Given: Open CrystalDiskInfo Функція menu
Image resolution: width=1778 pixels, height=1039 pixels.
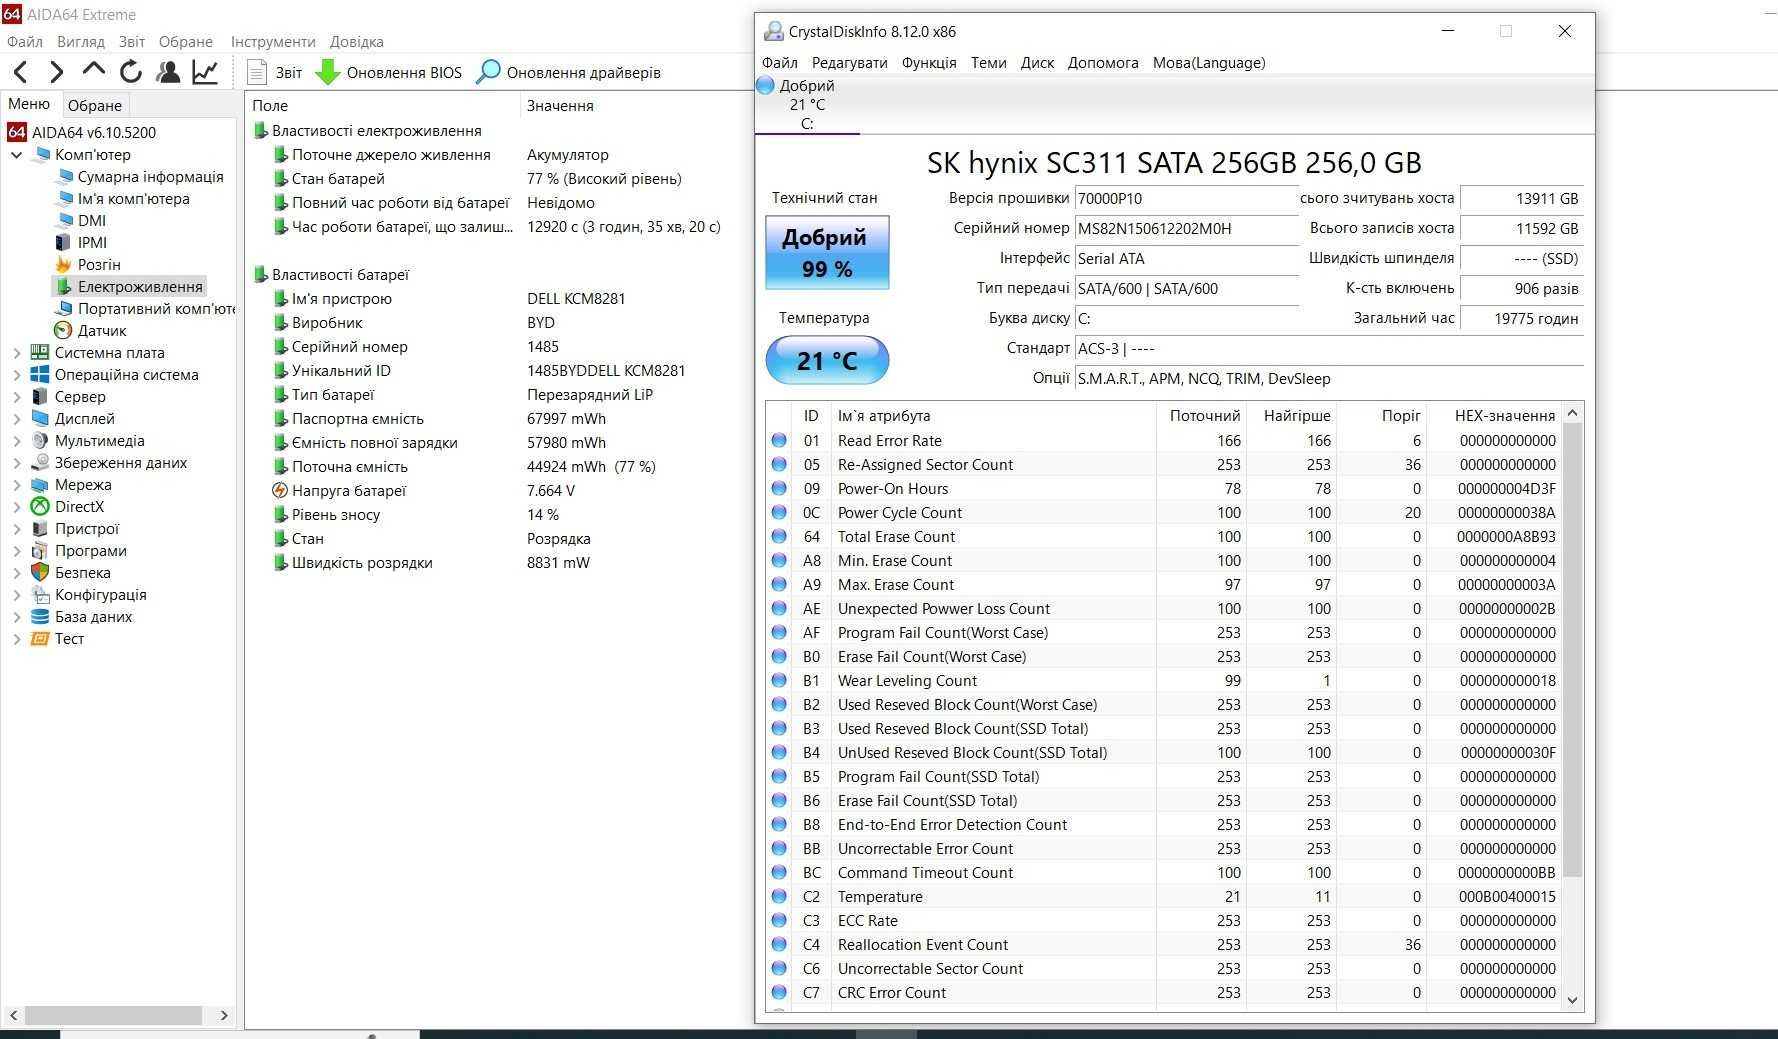Looking at the screenshot, I should point(929,62).
